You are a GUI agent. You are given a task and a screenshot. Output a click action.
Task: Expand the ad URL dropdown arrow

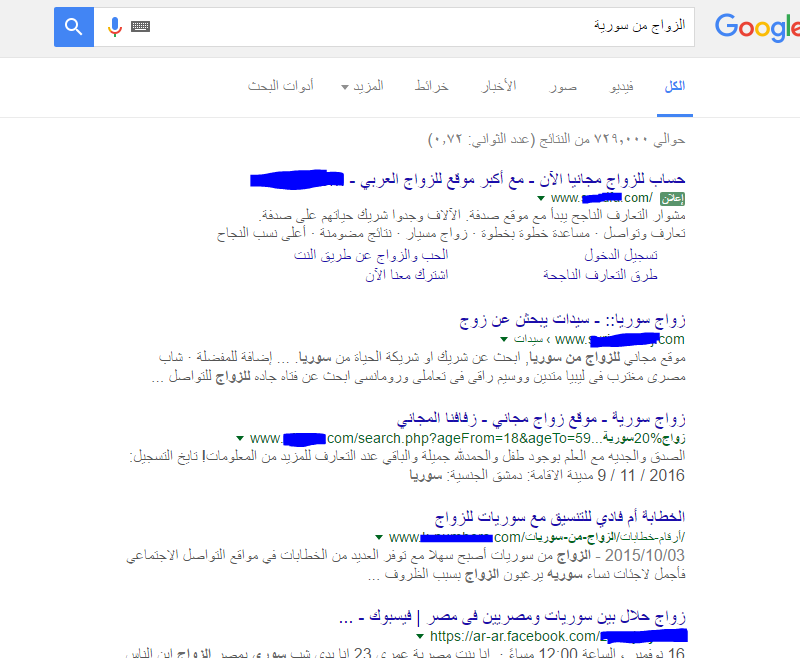click(541, 198)
